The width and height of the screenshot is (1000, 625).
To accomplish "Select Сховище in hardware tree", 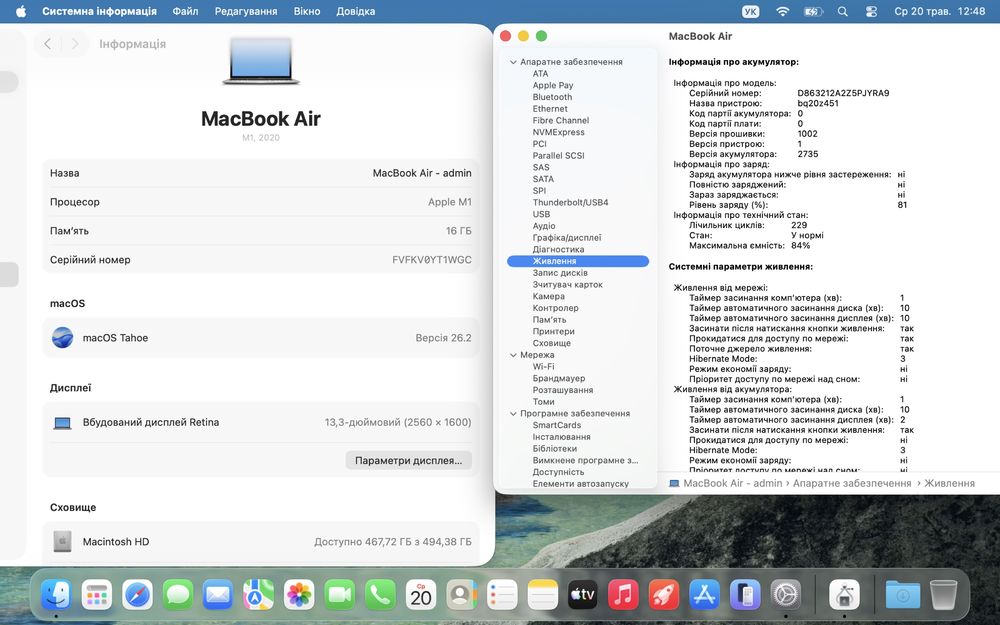I will pos(552,343).
